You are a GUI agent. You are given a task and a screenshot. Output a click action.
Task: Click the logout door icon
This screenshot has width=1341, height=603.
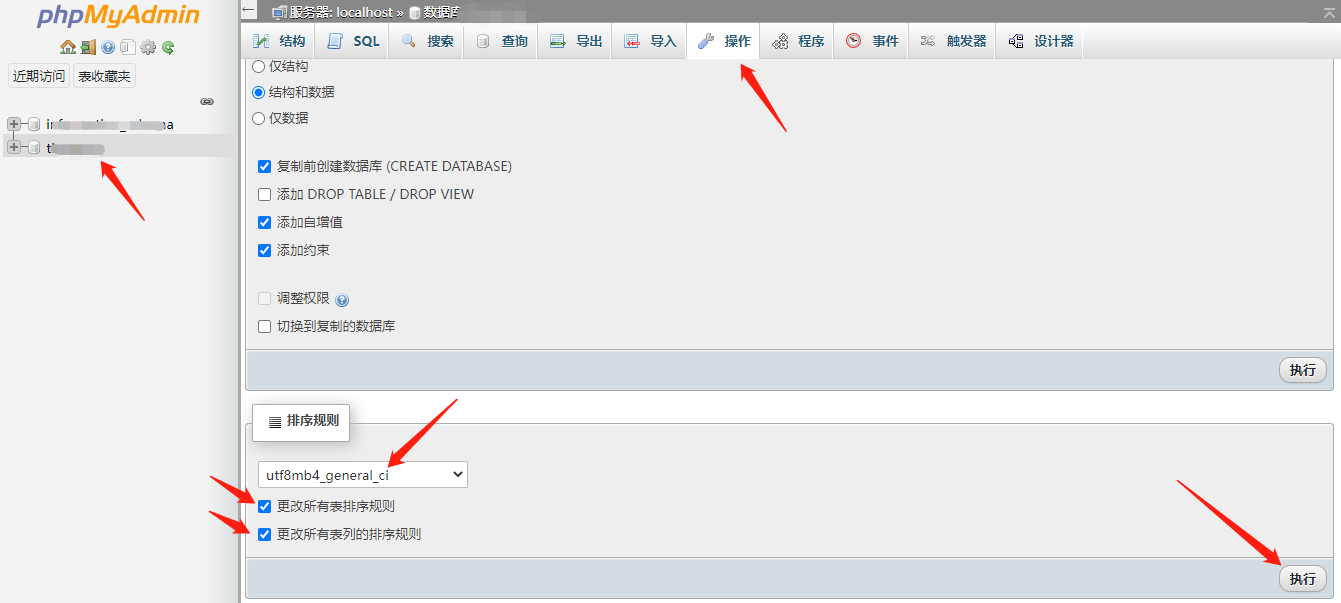pos(88,47)
